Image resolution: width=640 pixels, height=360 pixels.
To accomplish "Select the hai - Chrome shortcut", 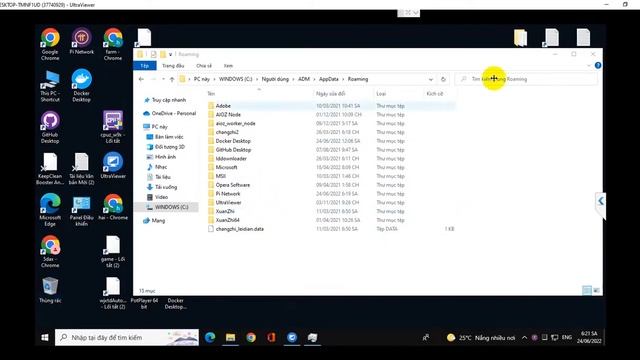I will [x=113, y=207].
